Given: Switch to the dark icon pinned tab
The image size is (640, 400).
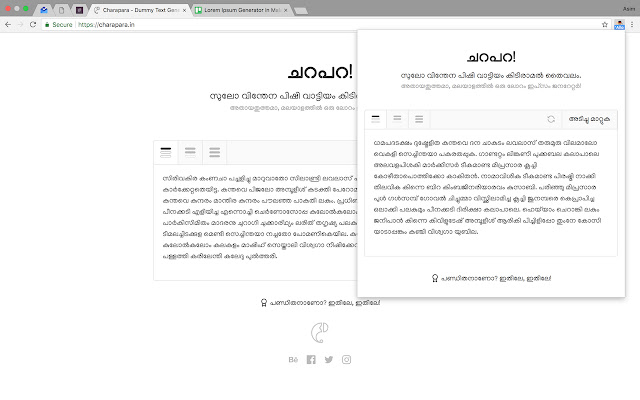Looking at the screenshot, I should [80, 10].
